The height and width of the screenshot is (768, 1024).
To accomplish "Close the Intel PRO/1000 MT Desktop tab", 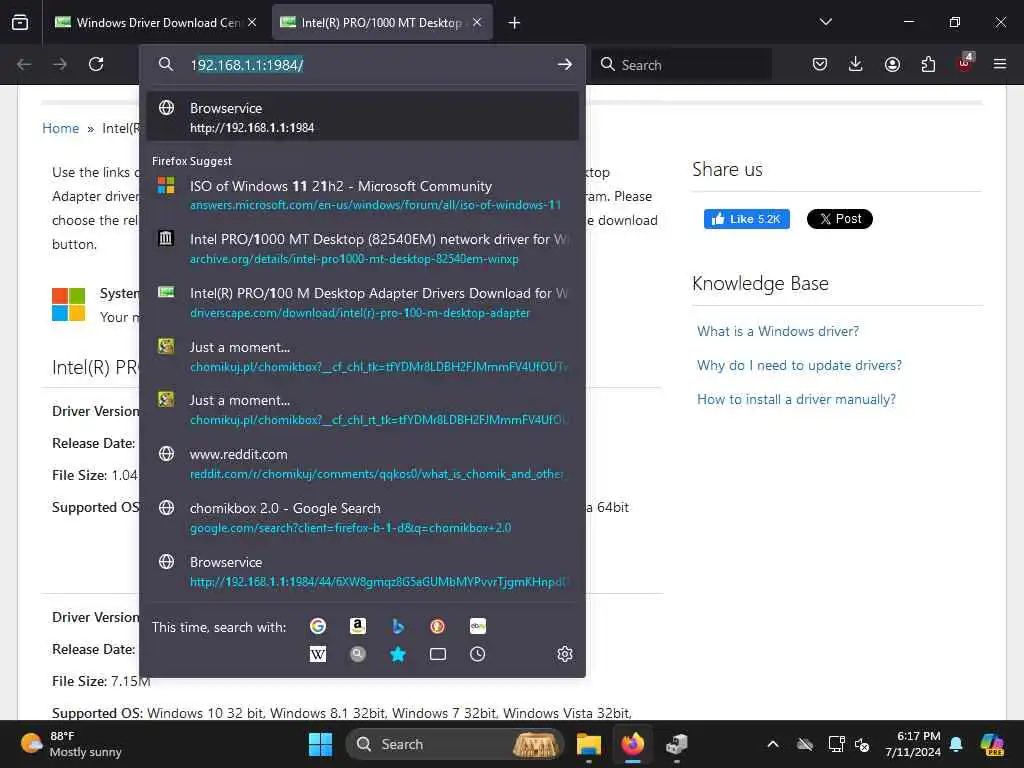I will coord(477,22).
